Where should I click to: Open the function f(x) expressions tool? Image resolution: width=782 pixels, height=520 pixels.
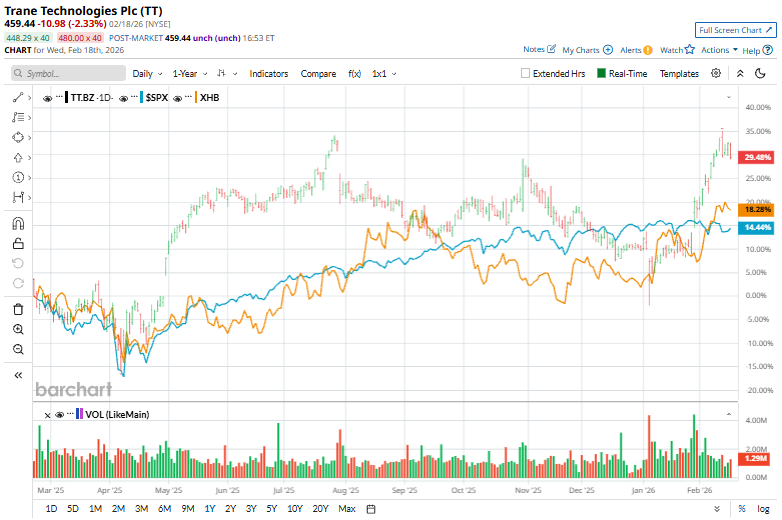355,74
